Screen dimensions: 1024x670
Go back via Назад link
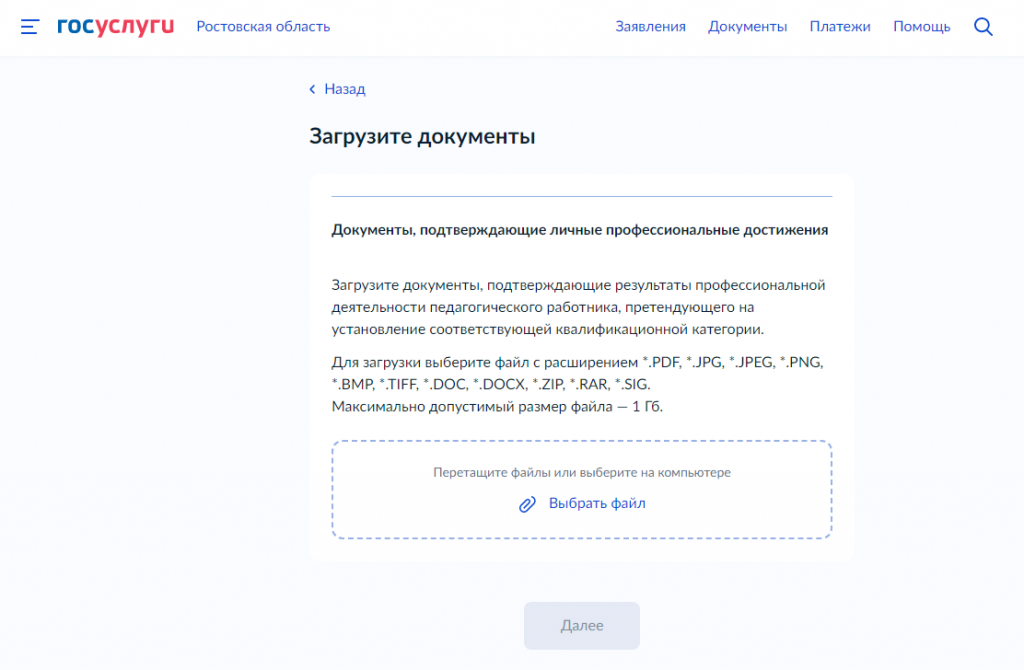click(x=345, y=89)
